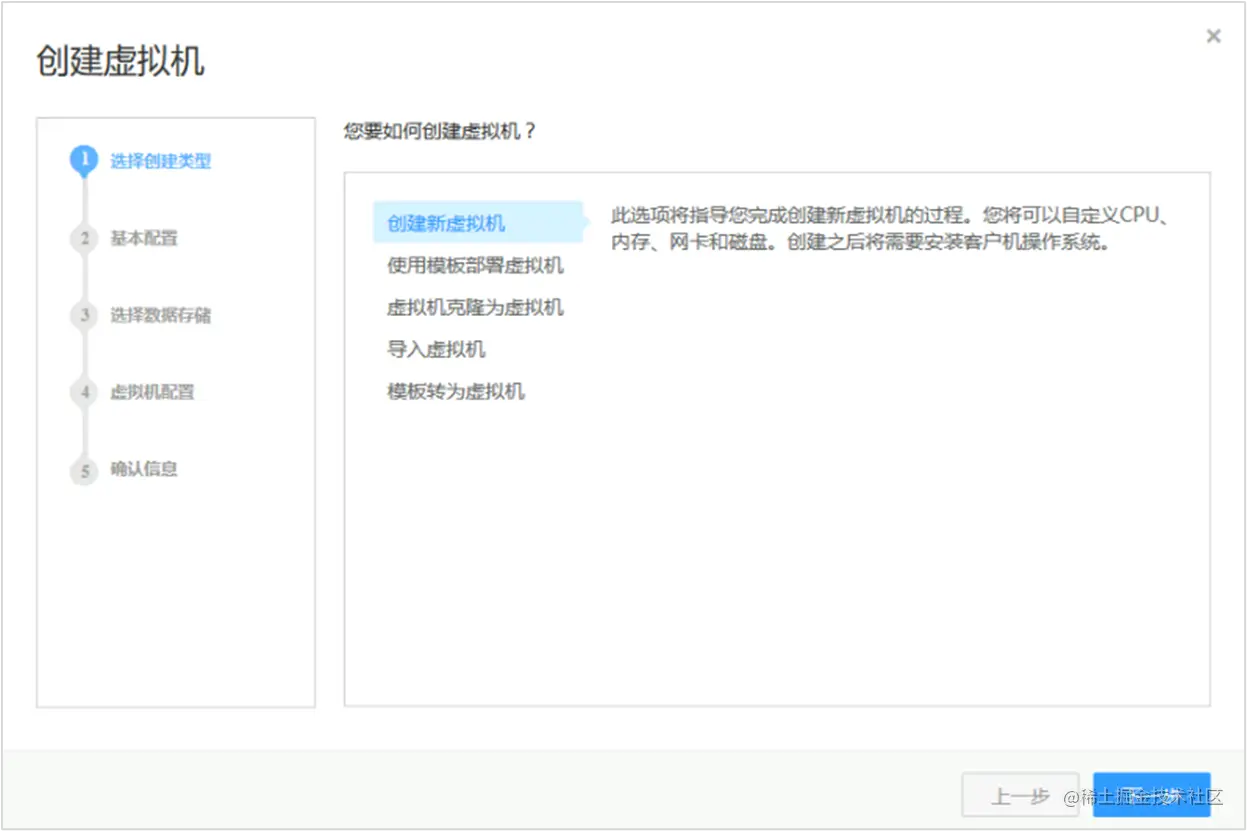Select 创建新虚拟机 option
This screenshot has width=1247, height=831.
[477, 222]
